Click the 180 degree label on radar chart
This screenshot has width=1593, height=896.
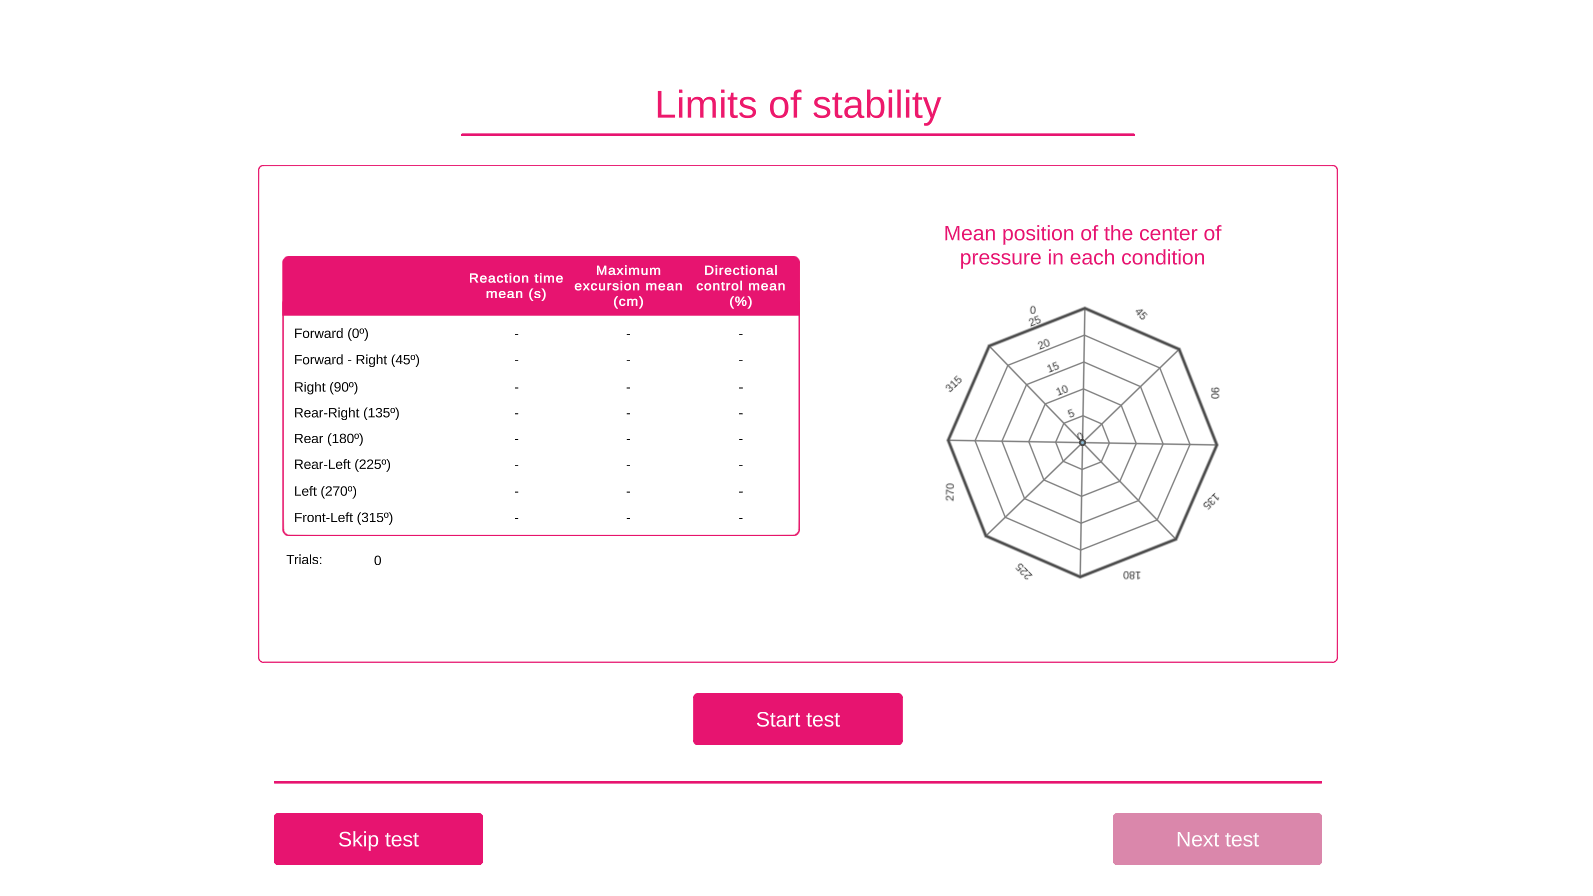click(1131, 575)
